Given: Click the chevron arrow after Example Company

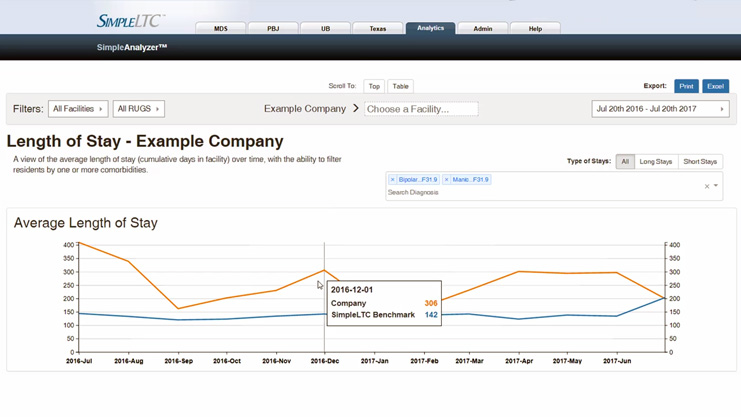Looking at the screenshot, I should pyautogui.click(x=355, y=108).
